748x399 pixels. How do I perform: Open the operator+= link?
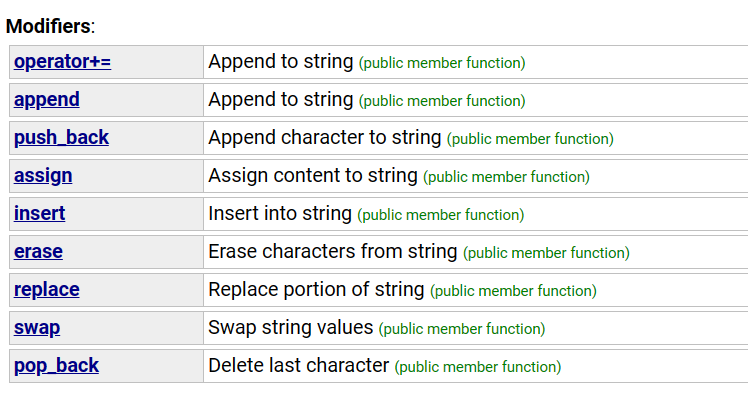click(62, 62)
